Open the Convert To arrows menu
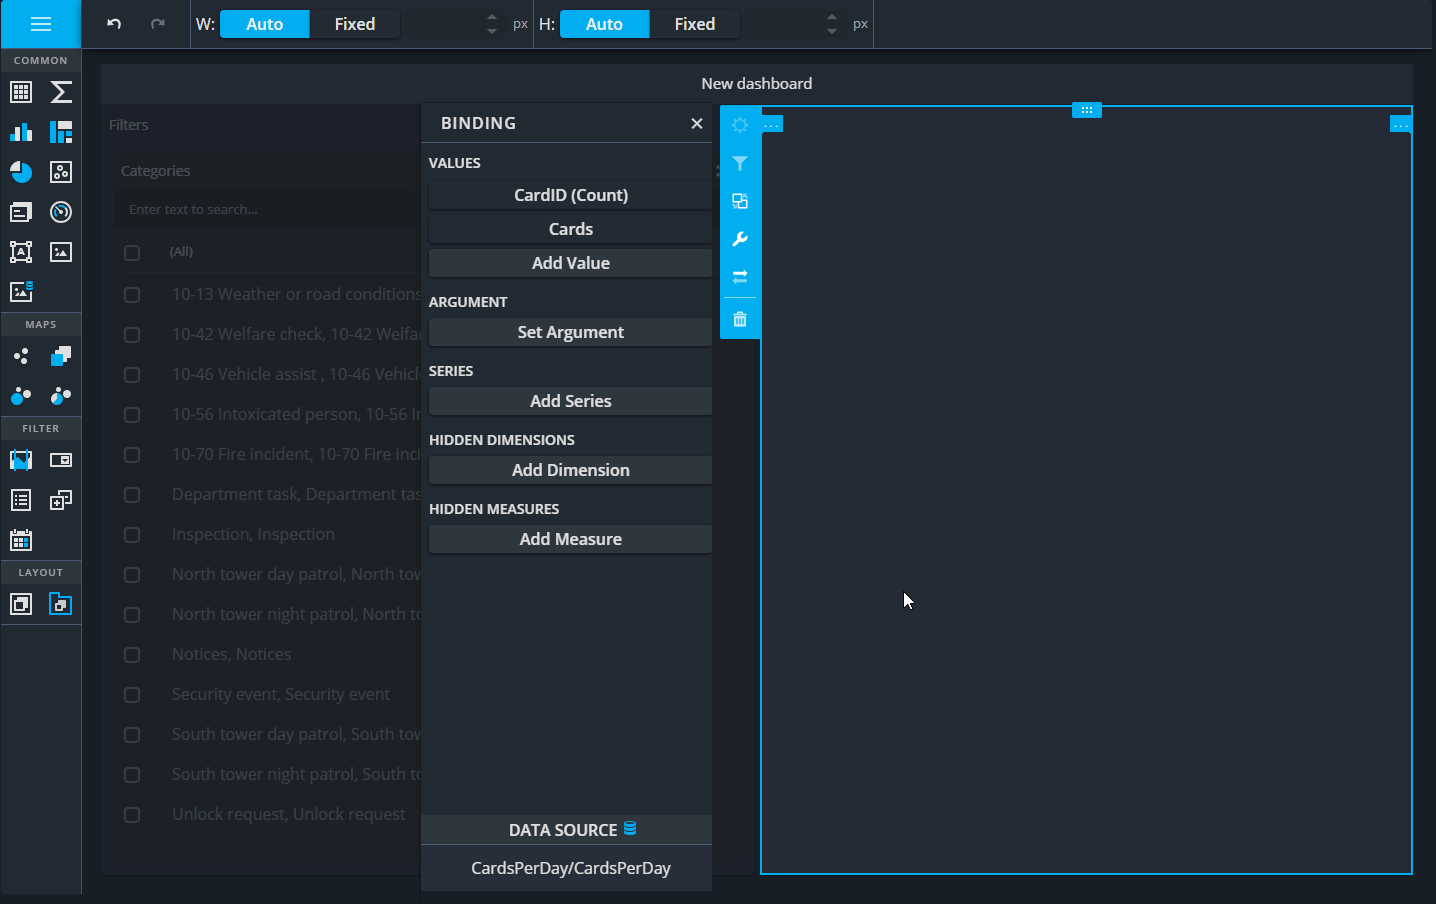Screen dimensions: 1436x904 (740, 277)
